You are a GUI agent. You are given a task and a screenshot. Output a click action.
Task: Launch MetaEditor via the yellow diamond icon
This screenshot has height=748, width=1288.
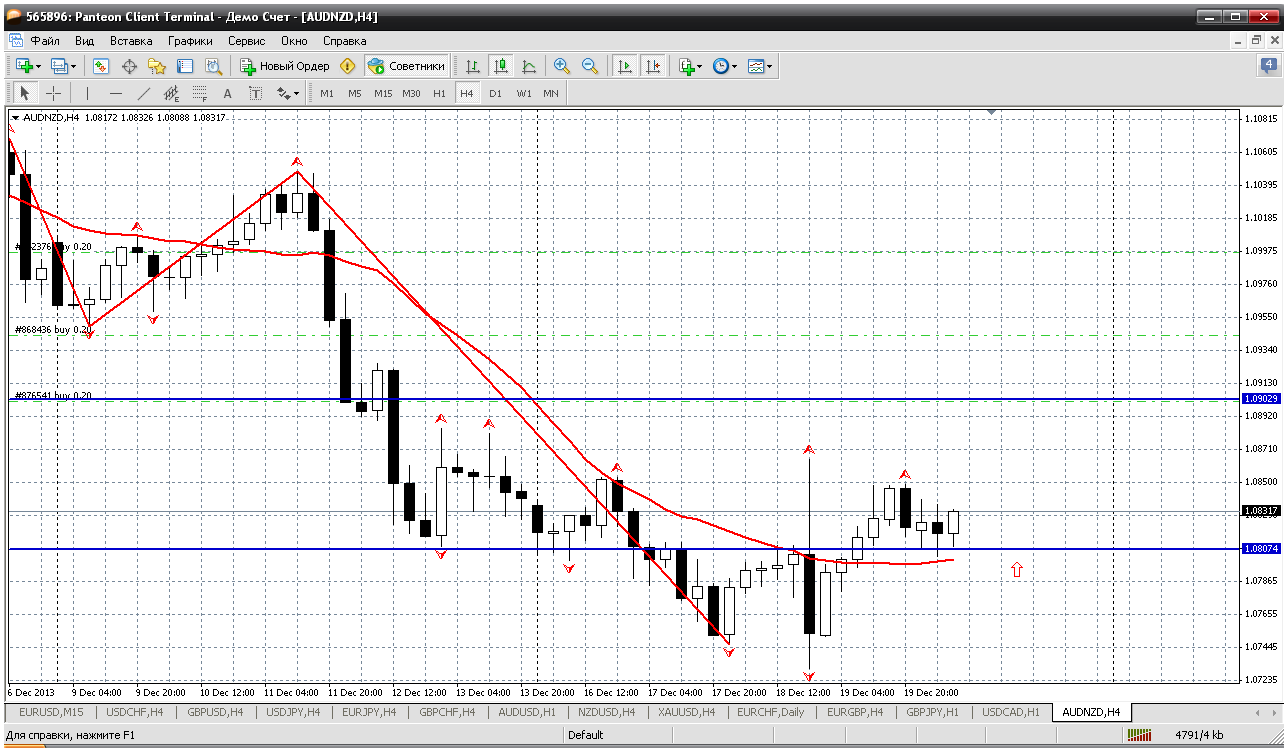tap(347, 66)
